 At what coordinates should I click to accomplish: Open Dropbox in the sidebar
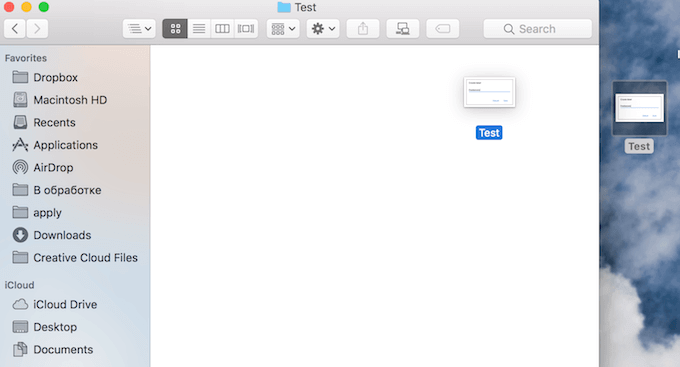56,78
